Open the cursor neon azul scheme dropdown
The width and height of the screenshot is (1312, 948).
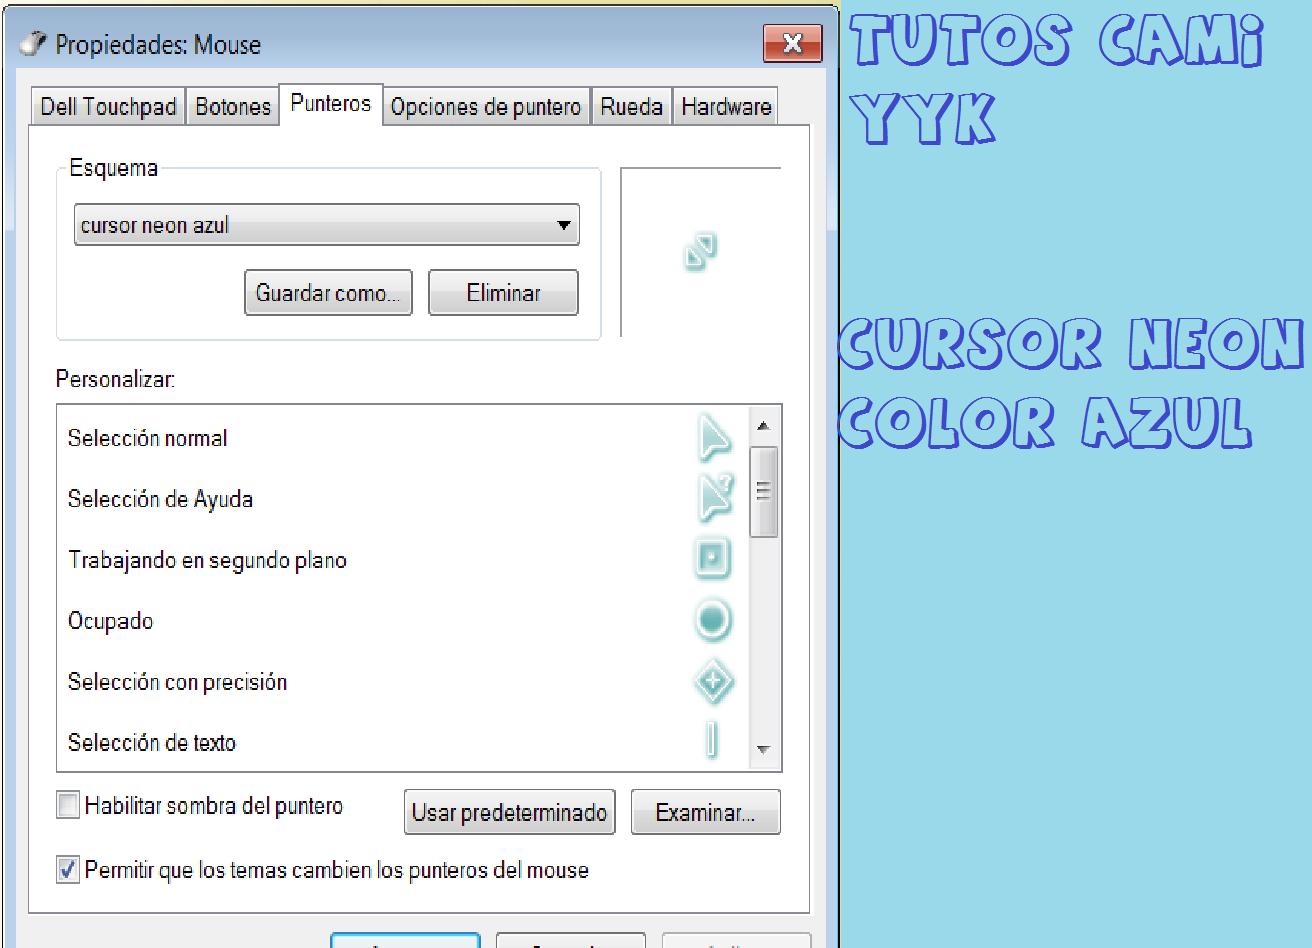pyautogui.click(x=564, y=225)
